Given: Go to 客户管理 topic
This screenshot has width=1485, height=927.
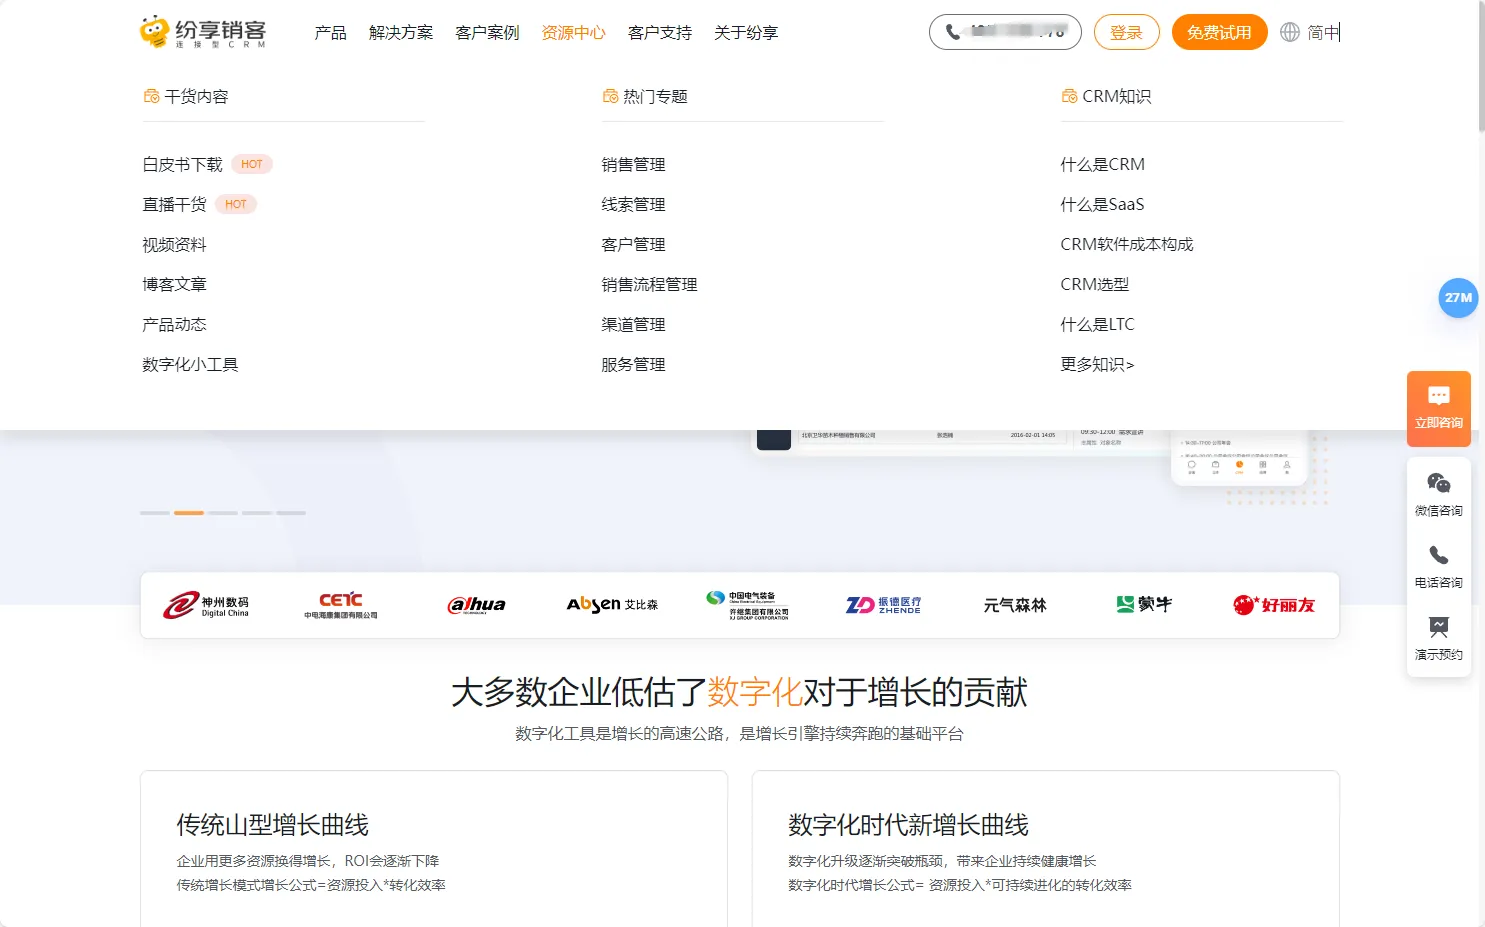Looking at the screenshot, I should tap(633, 244).
